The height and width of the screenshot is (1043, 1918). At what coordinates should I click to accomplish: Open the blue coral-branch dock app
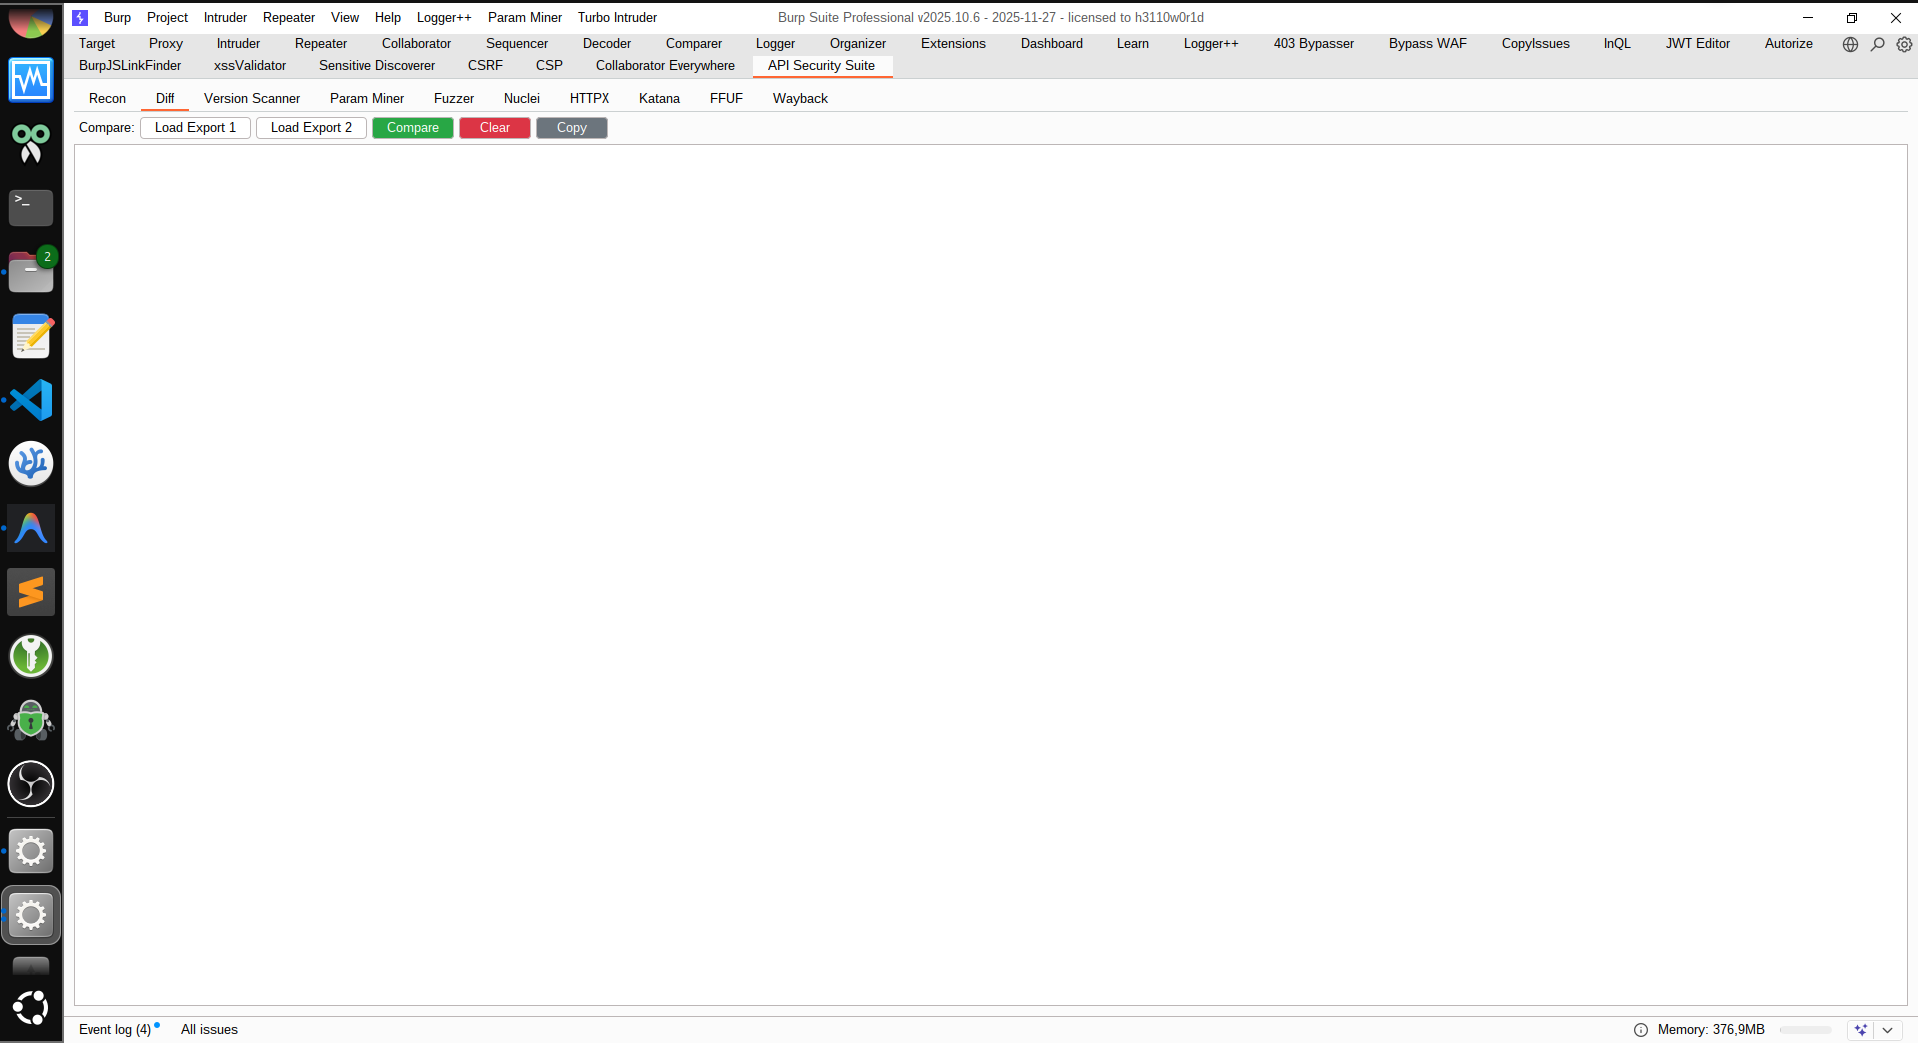pos(31,464)
